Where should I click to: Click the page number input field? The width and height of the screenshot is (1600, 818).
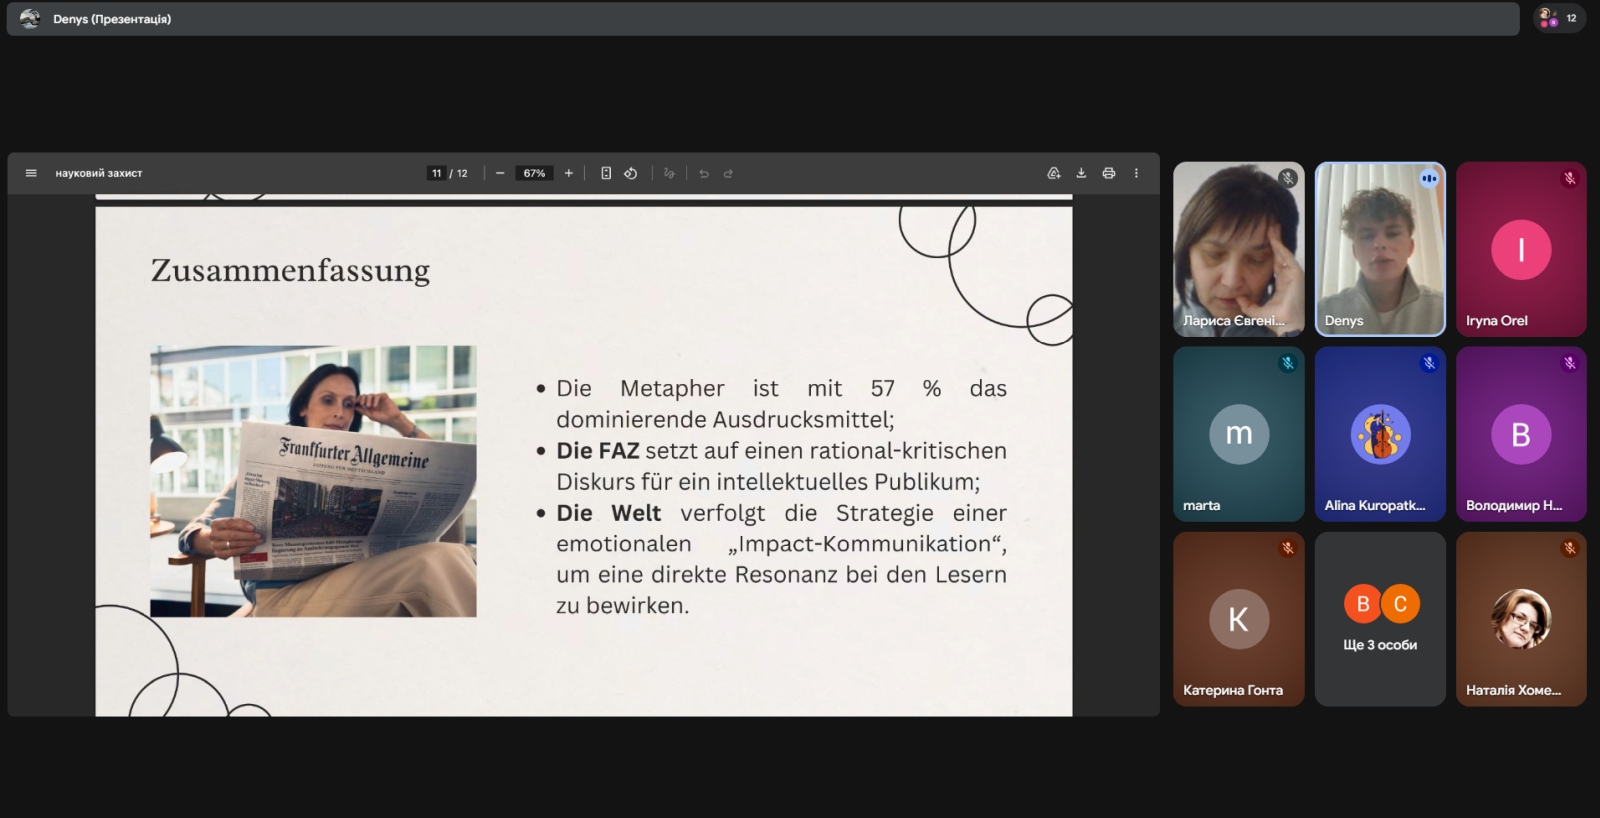[436, 173]
